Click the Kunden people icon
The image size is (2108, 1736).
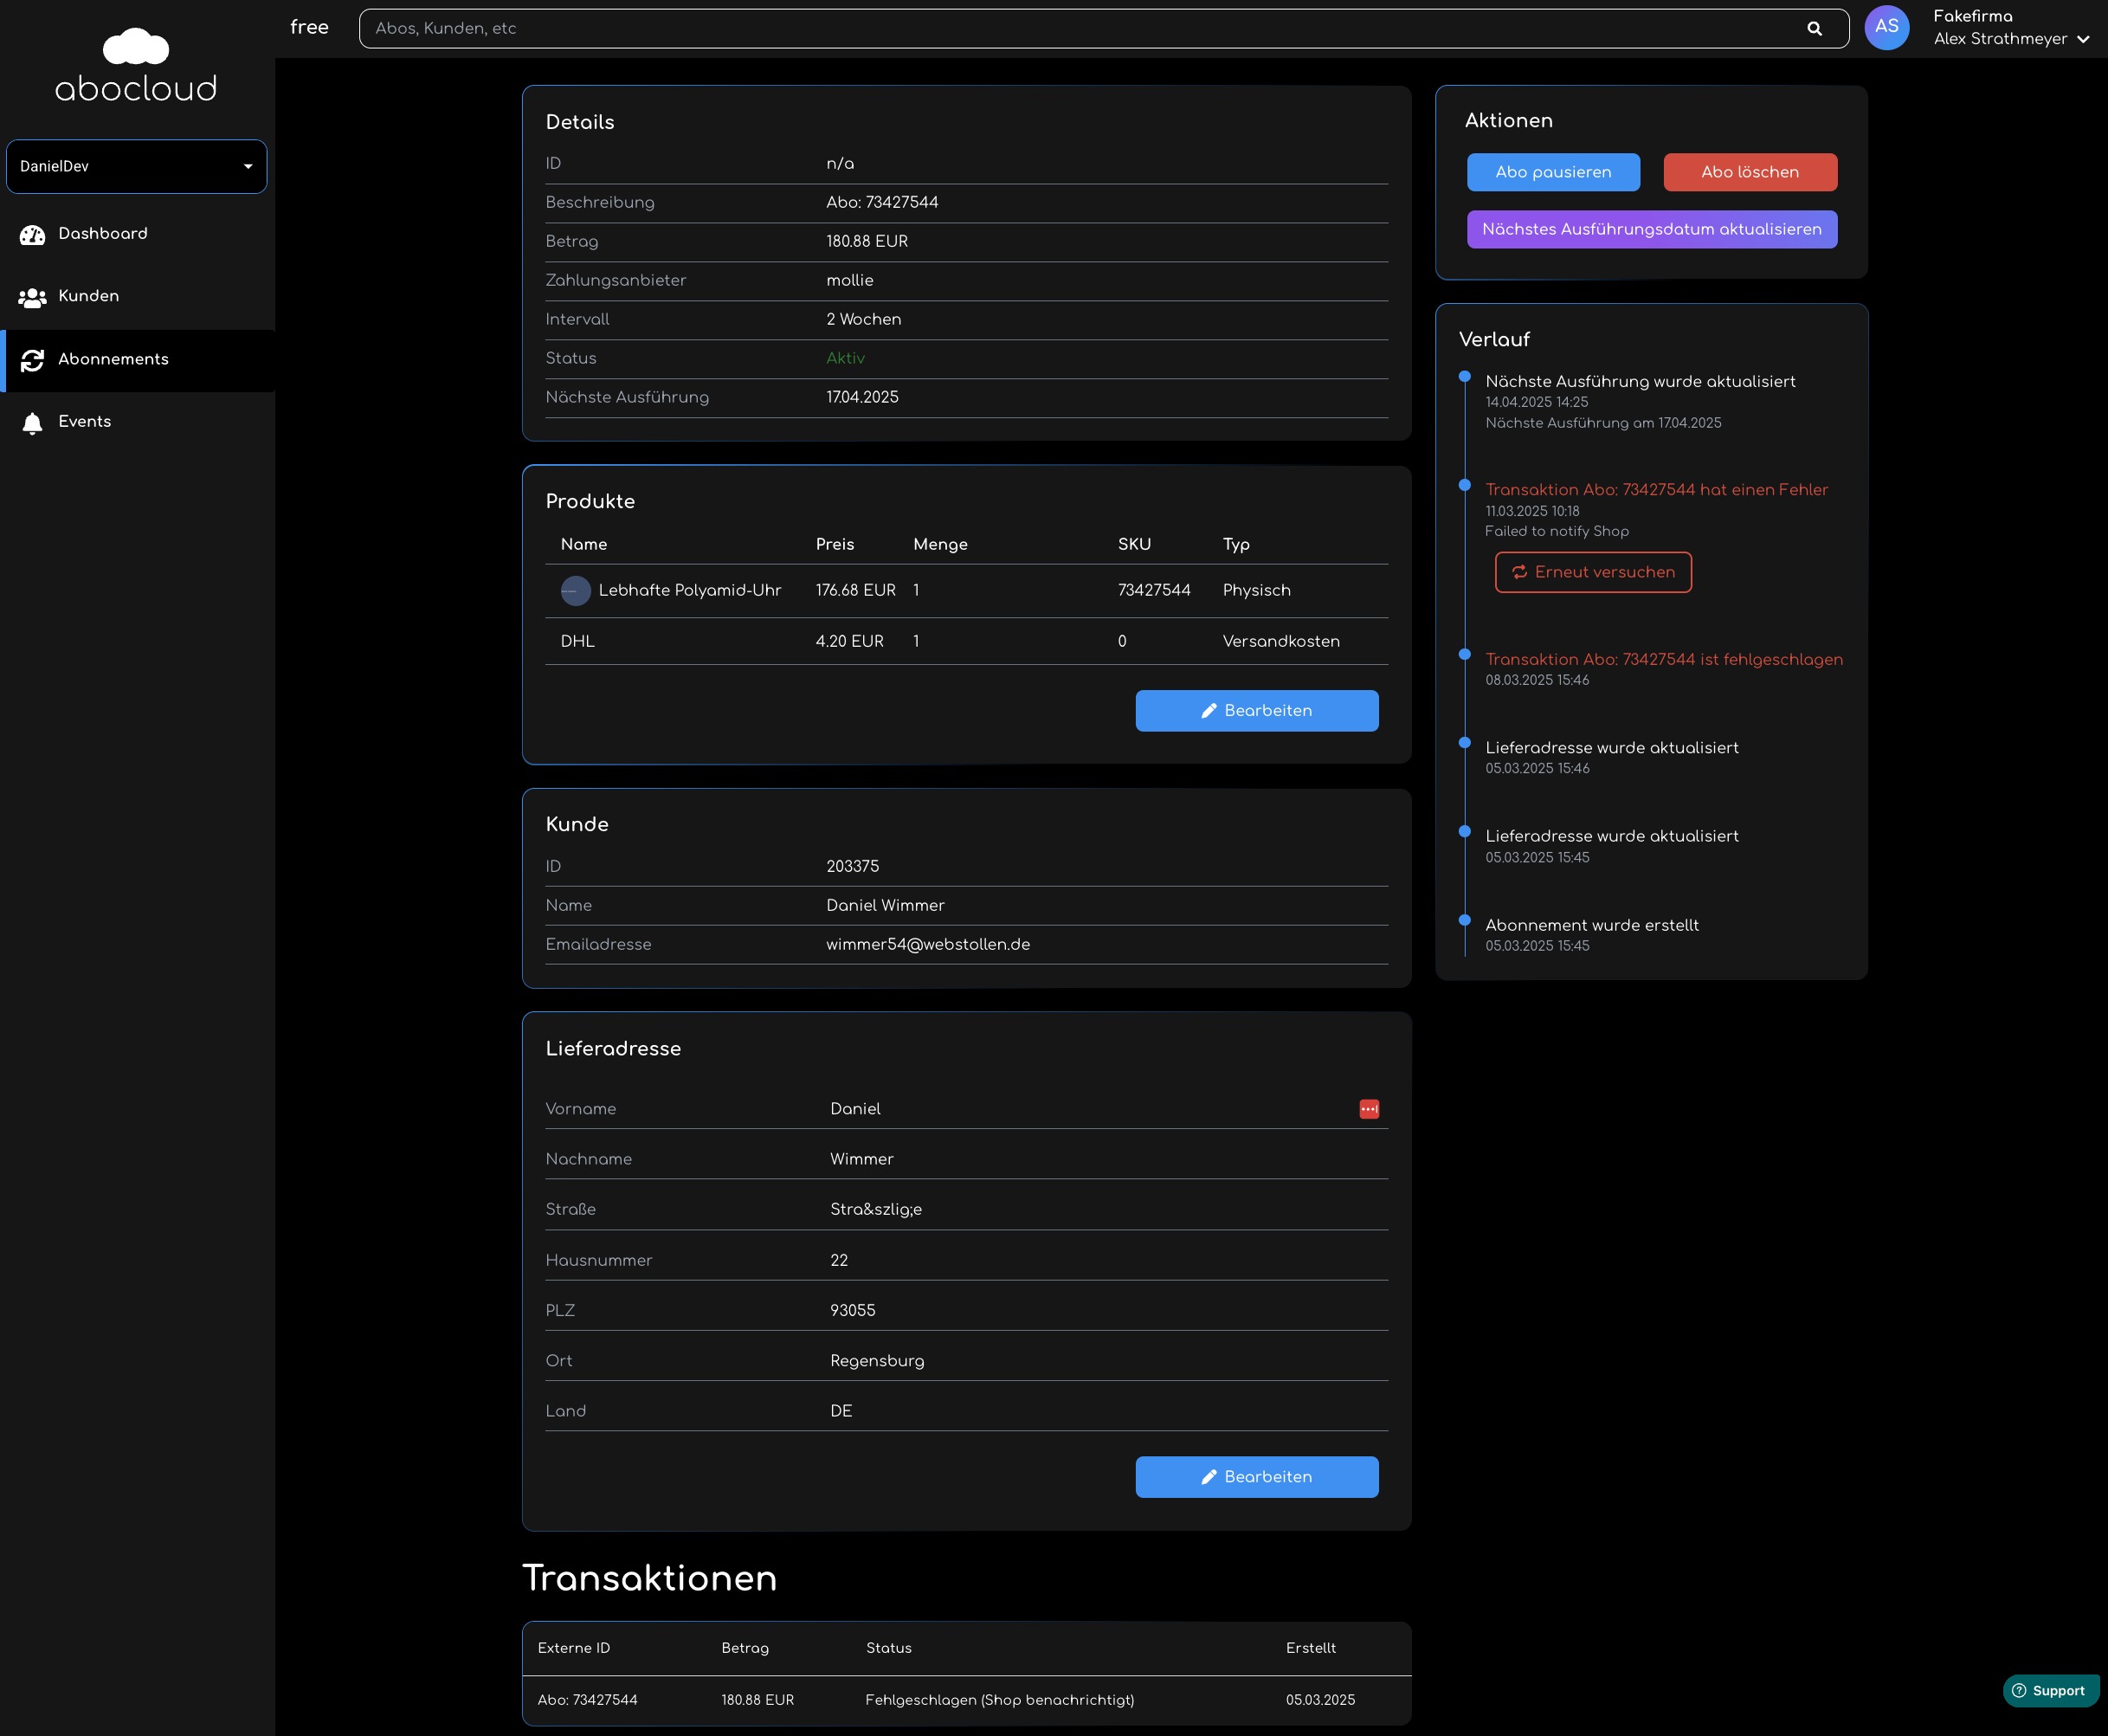tap(32, 297)
